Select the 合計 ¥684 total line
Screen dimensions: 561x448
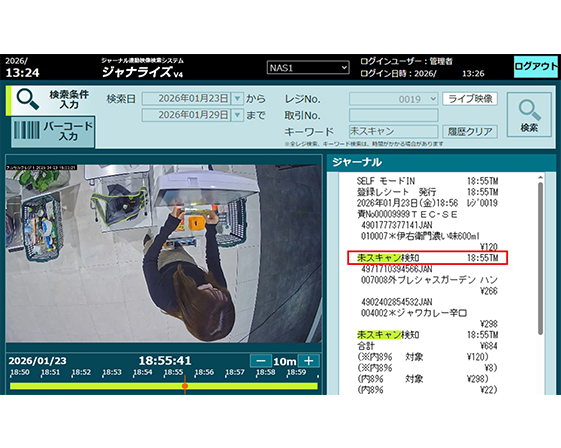point(428,346)
